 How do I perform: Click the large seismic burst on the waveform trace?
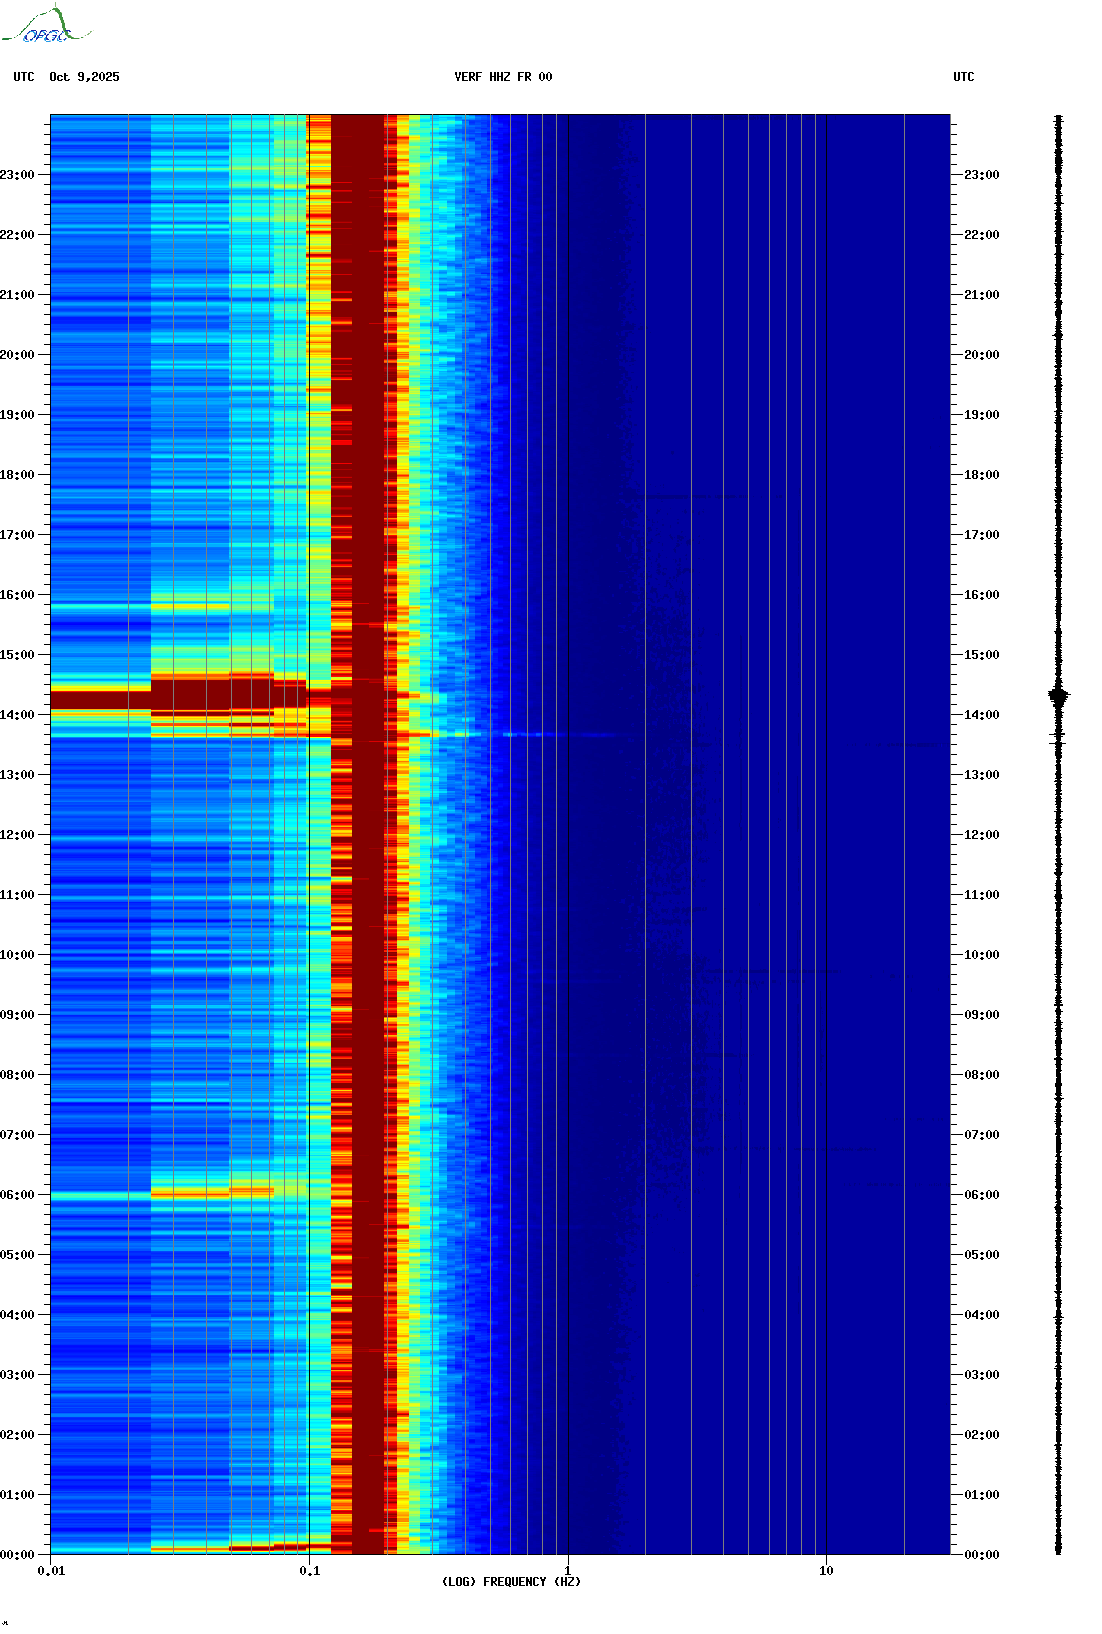pos(1058,696)
